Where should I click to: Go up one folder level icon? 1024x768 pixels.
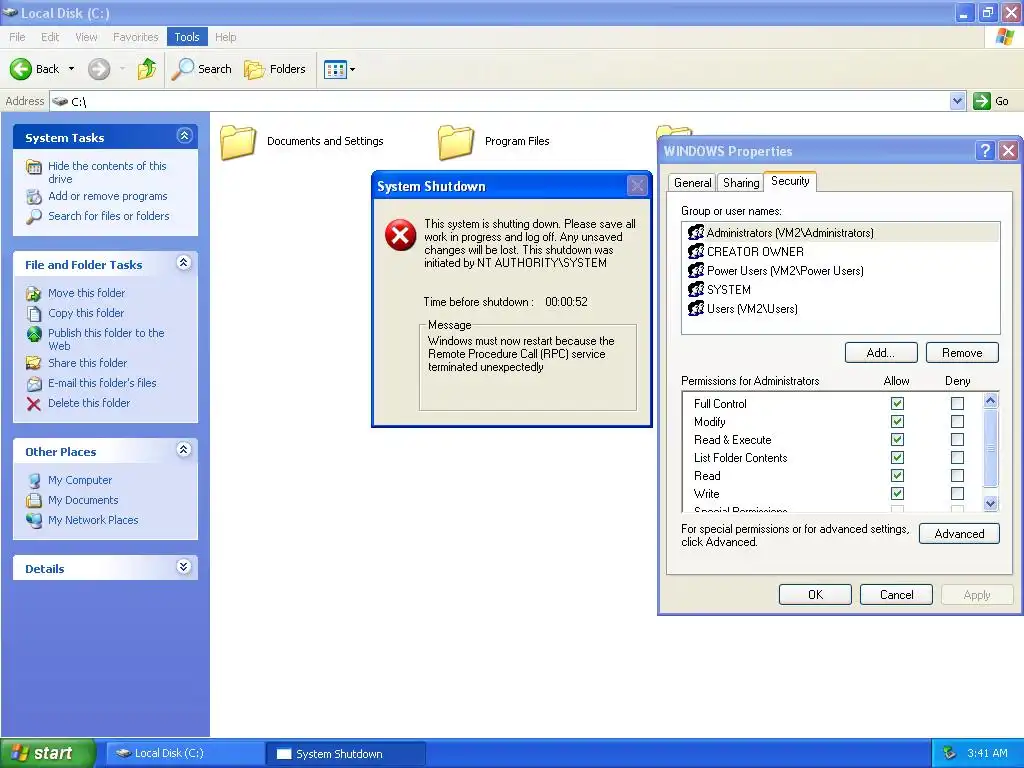pyautogui.click(x=147, y=69)
